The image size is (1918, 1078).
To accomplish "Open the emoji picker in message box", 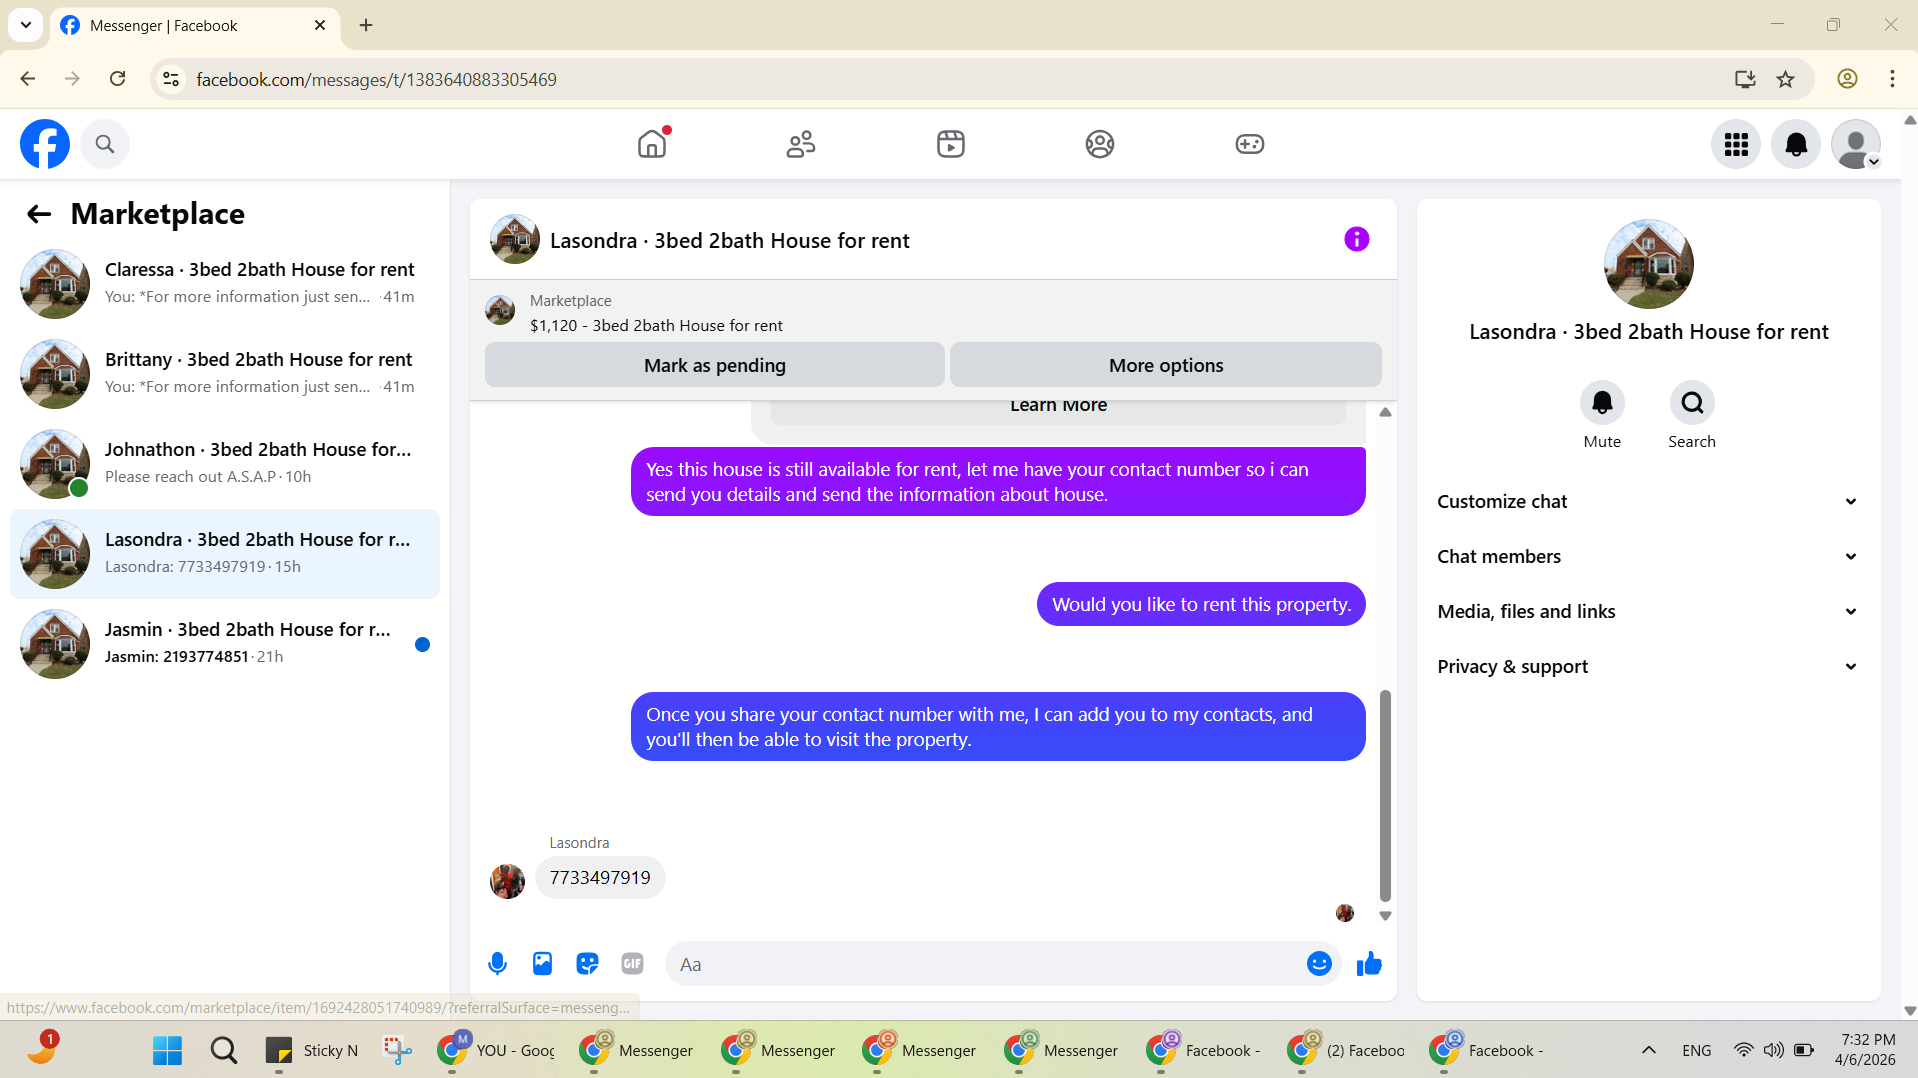I will pyautogui.click(x=1319, y=963).
